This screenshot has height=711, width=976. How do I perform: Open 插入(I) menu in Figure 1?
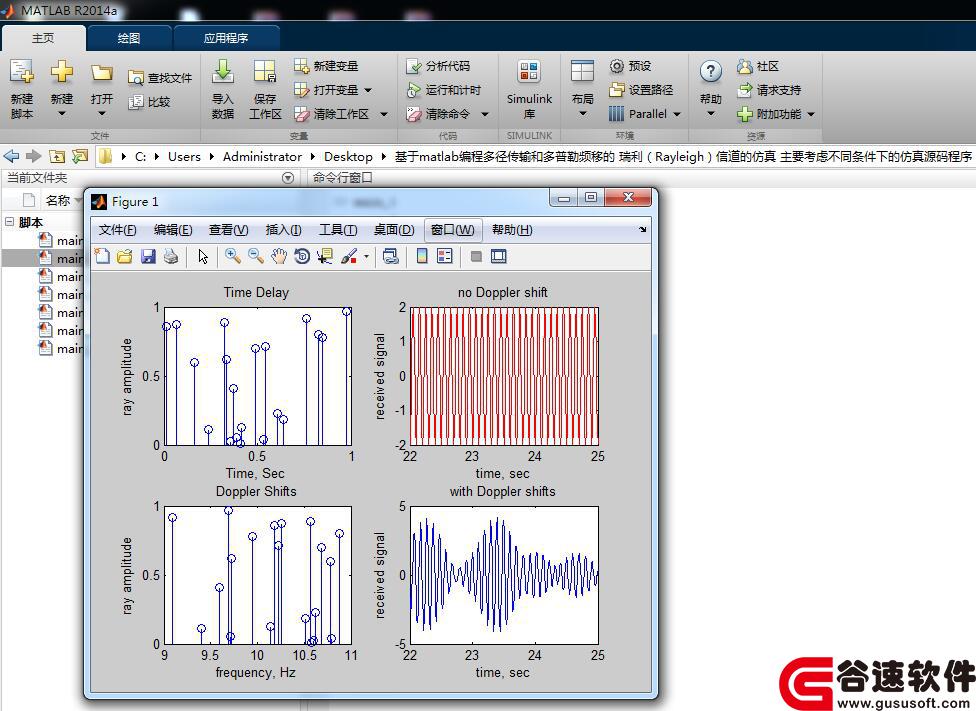click(283, 230)
